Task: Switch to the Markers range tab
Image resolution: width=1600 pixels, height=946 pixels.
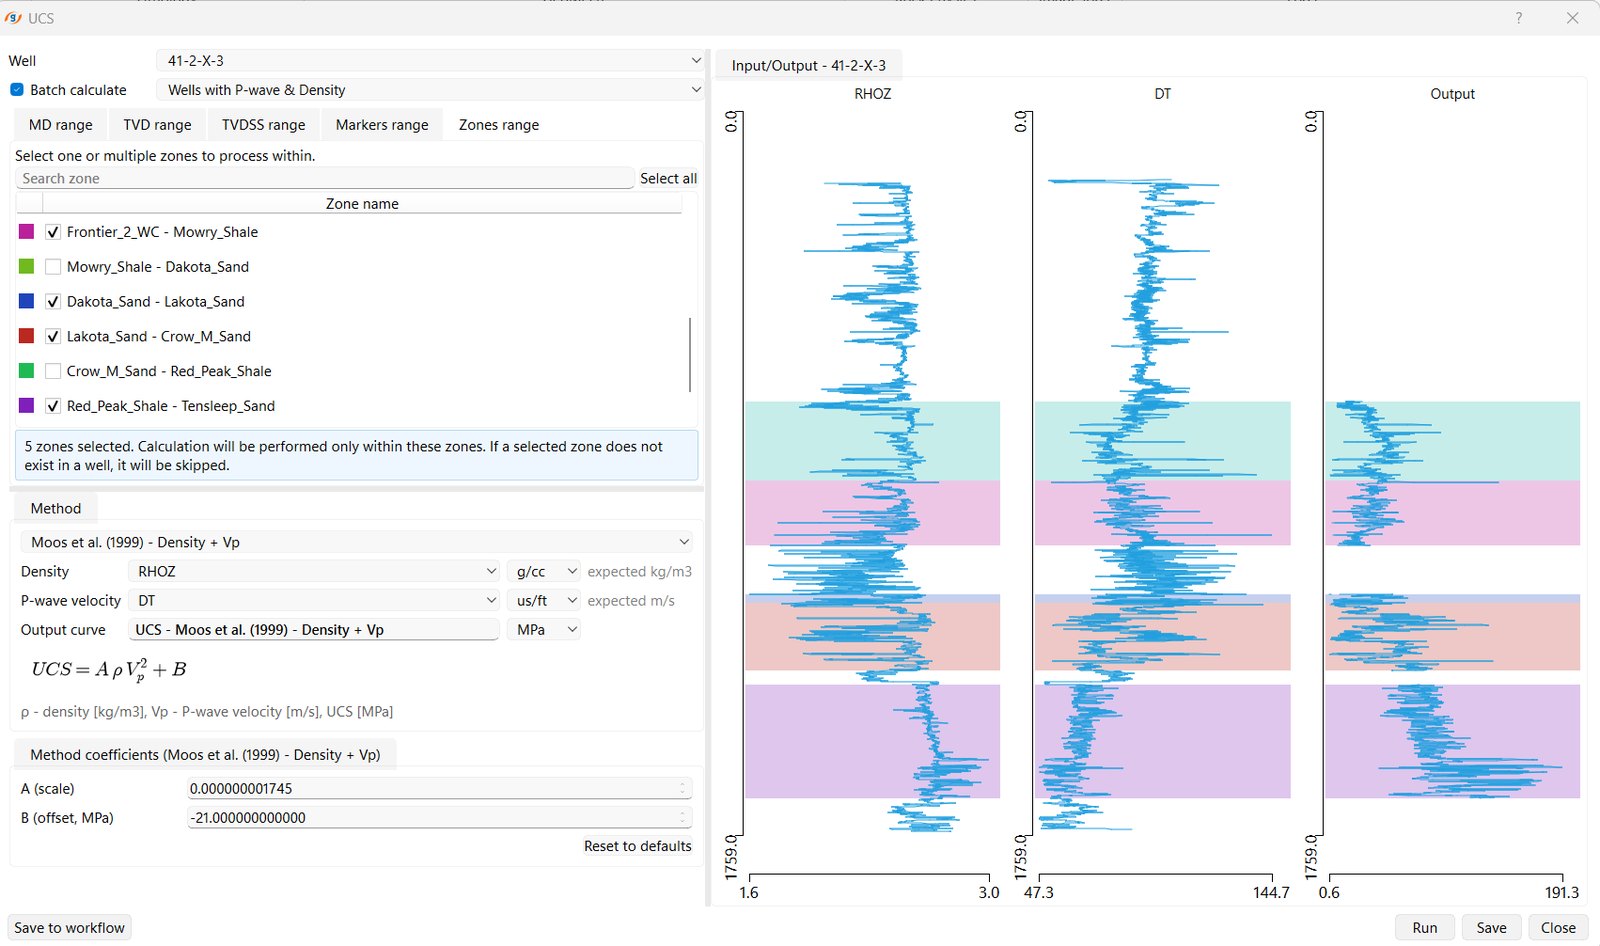Action: tap(382, 125)
